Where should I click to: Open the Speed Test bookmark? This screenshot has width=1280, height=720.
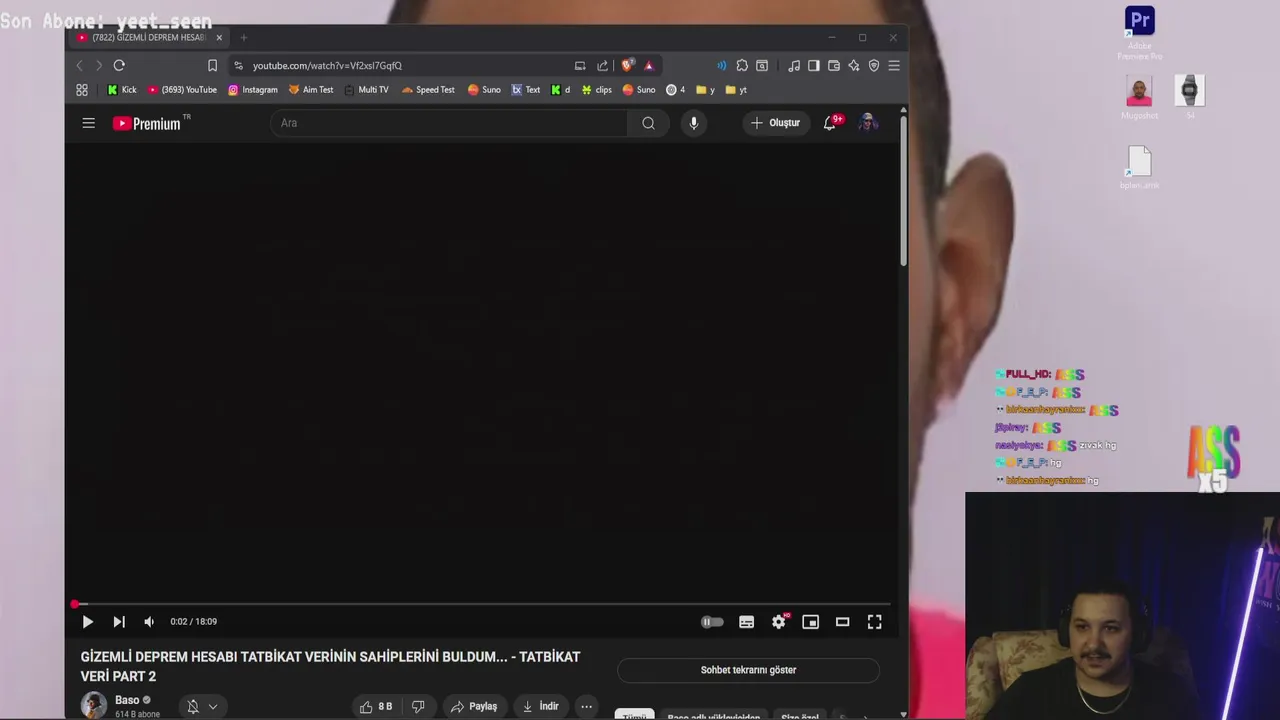point(428,90)
